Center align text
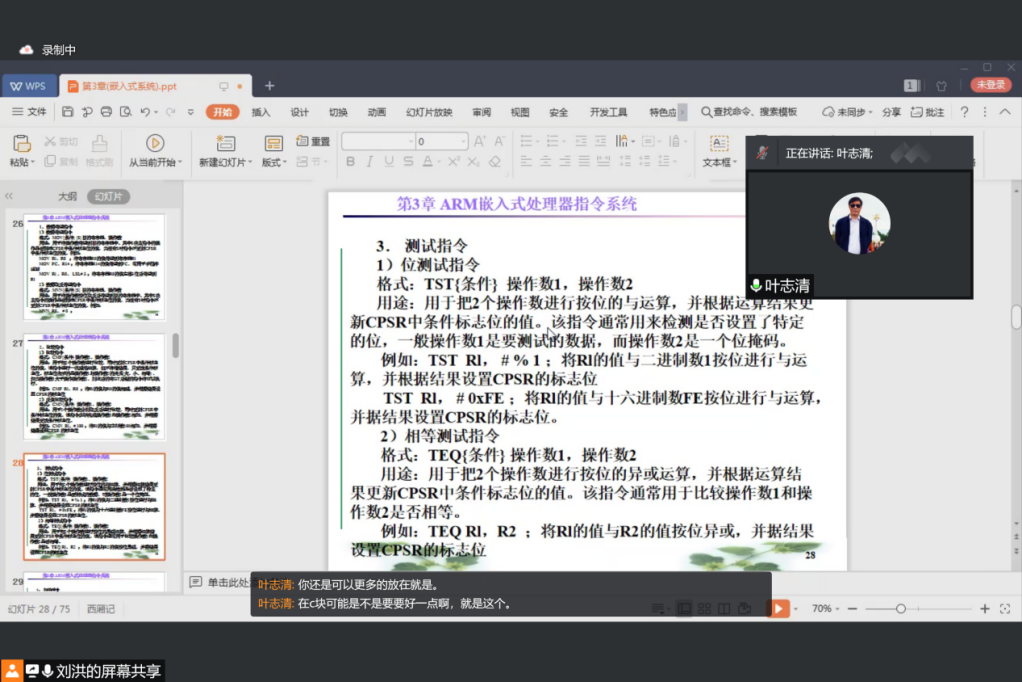 (x=546, y=161)
